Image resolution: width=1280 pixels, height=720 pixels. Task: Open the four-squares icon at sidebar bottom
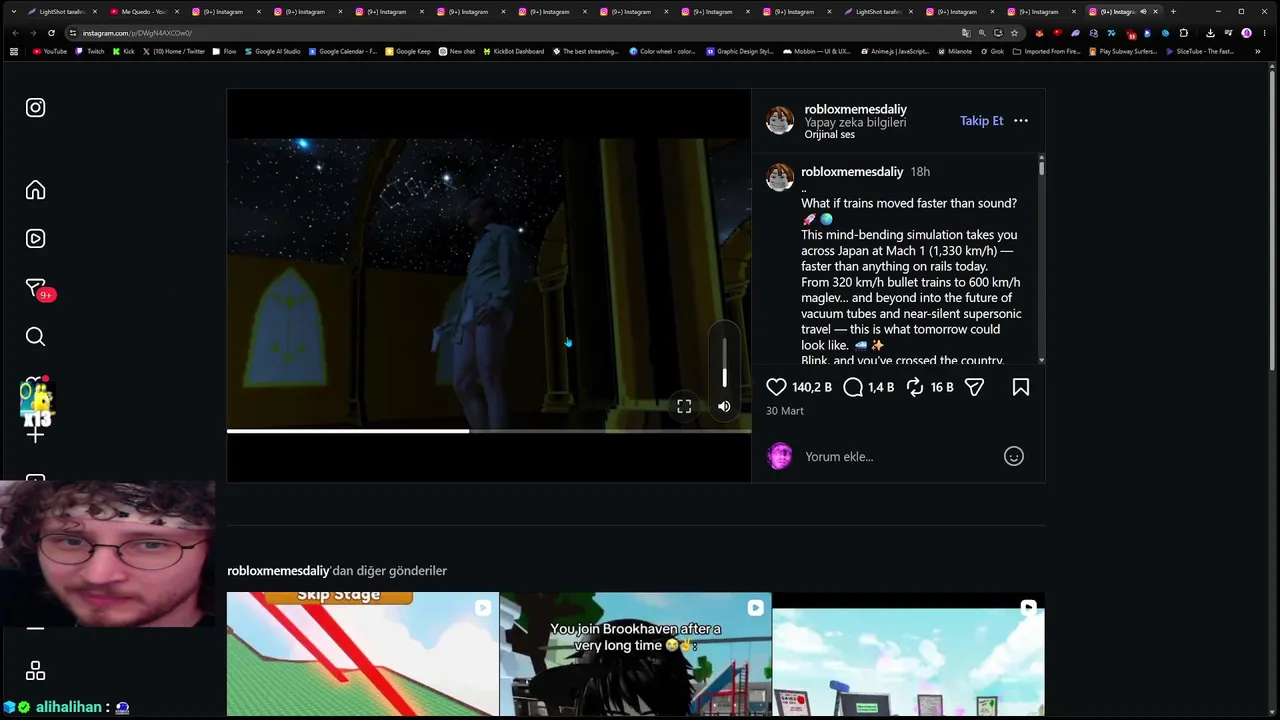pos(35,671)
